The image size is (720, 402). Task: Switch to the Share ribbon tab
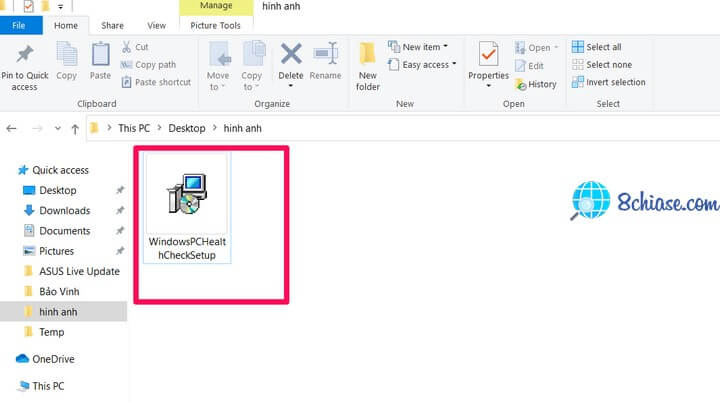(x=113, y=25)
